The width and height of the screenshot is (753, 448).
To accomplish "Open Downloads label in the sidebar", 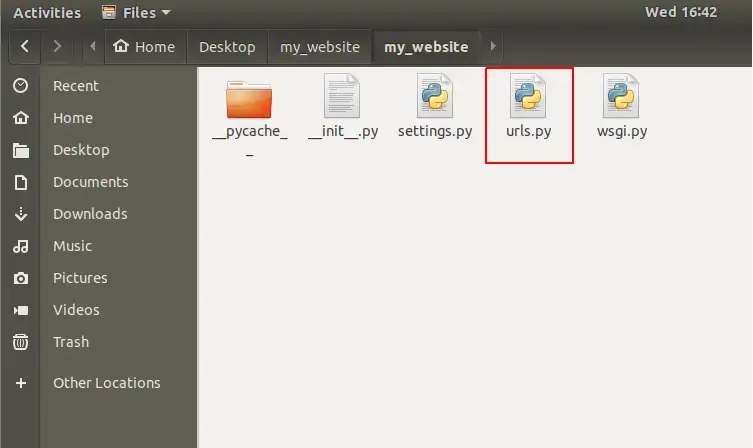I will [x=90, y=214].
